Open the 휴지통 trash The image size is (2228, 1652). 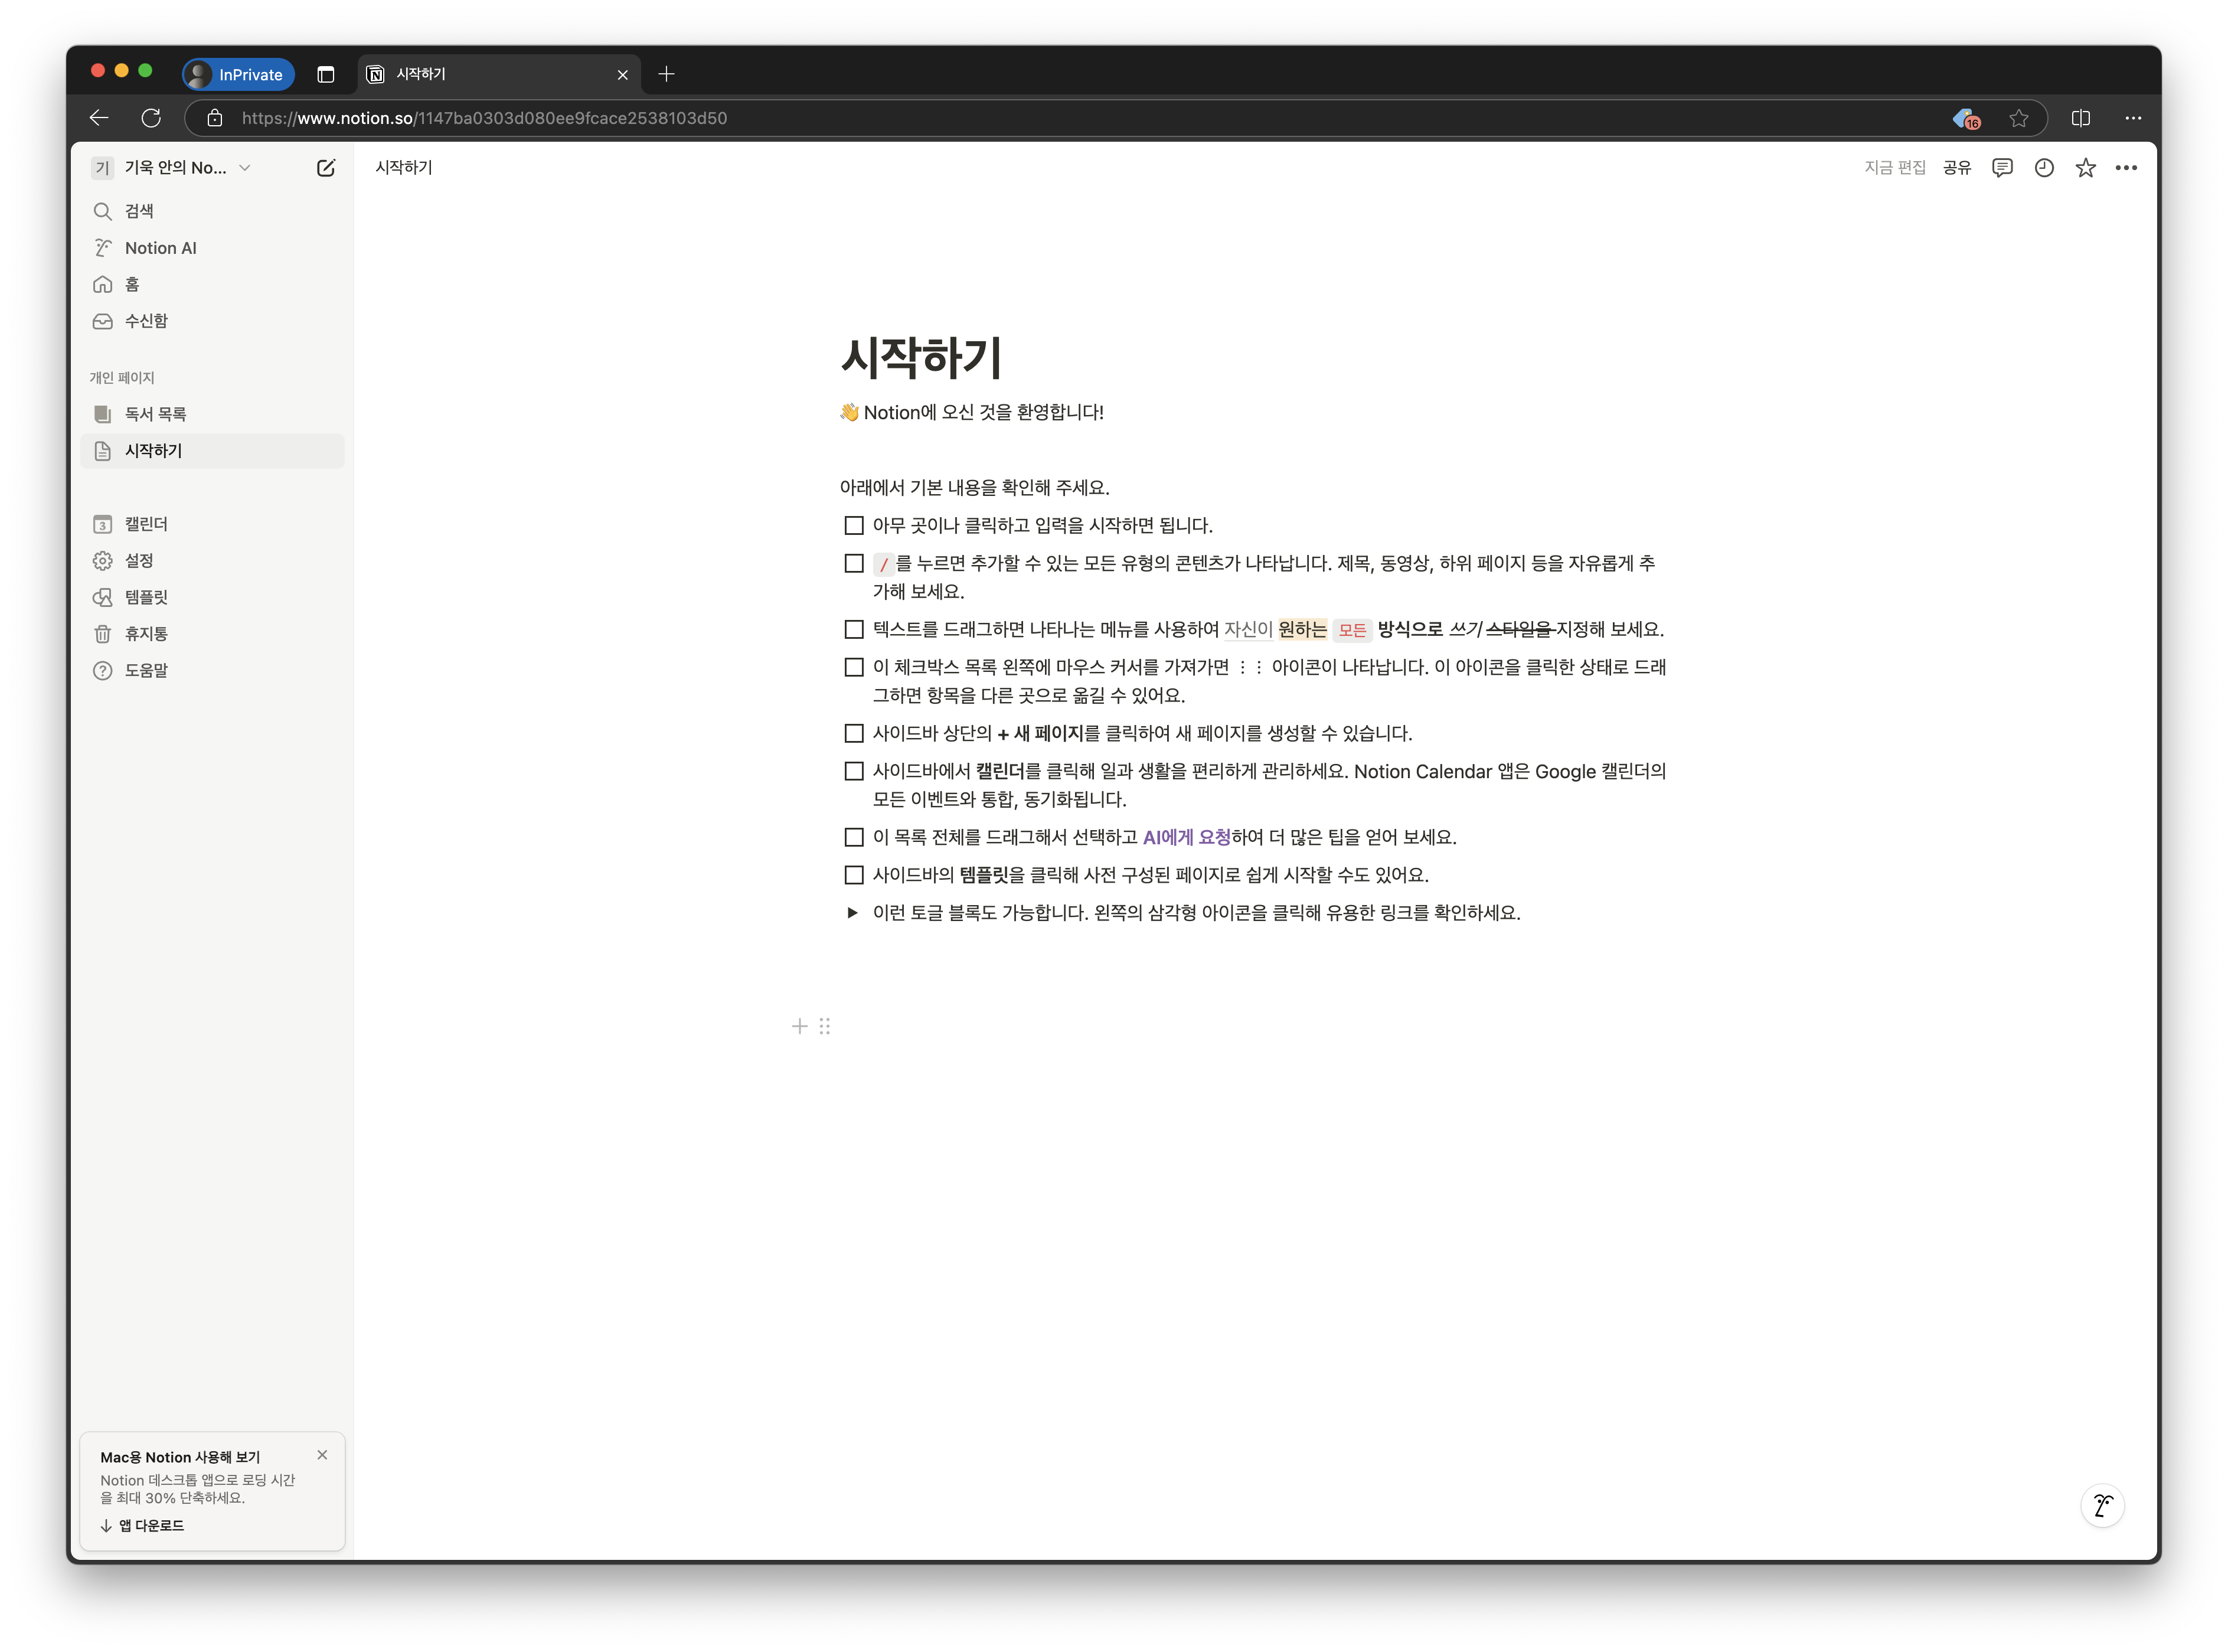click(x=212, y=634)
